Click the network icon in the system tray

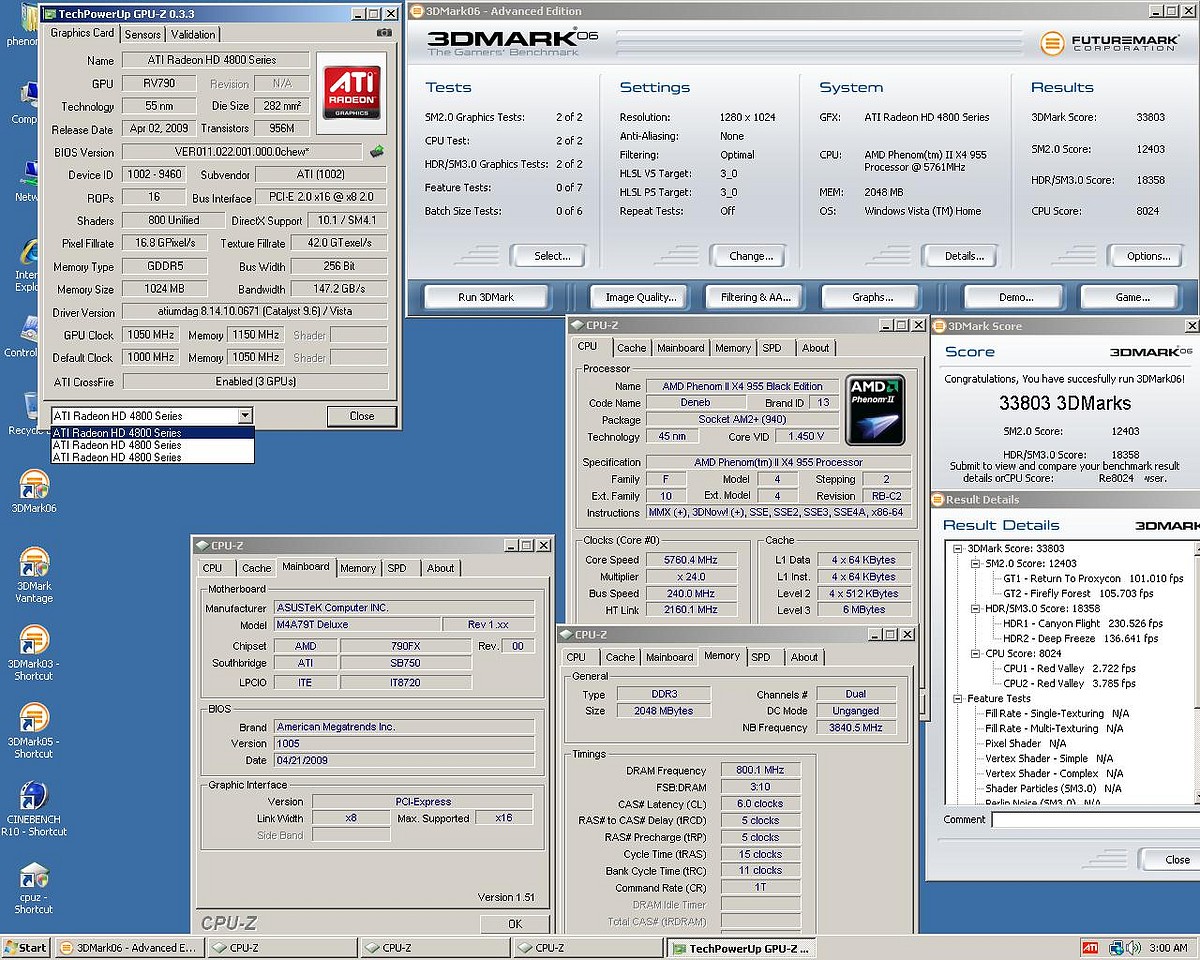point(1114,947)
